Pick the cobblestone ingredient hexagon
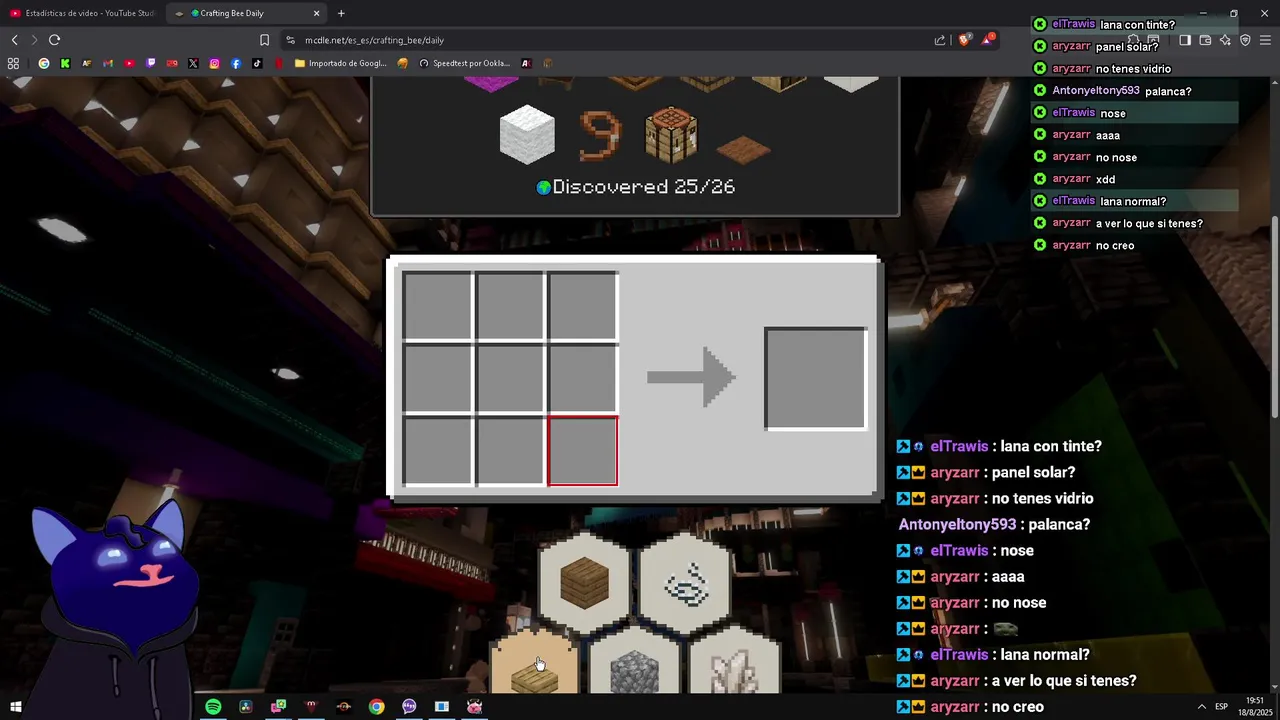Image resolution: width=1280 pixels, height=720 pixels. [635, 661]
